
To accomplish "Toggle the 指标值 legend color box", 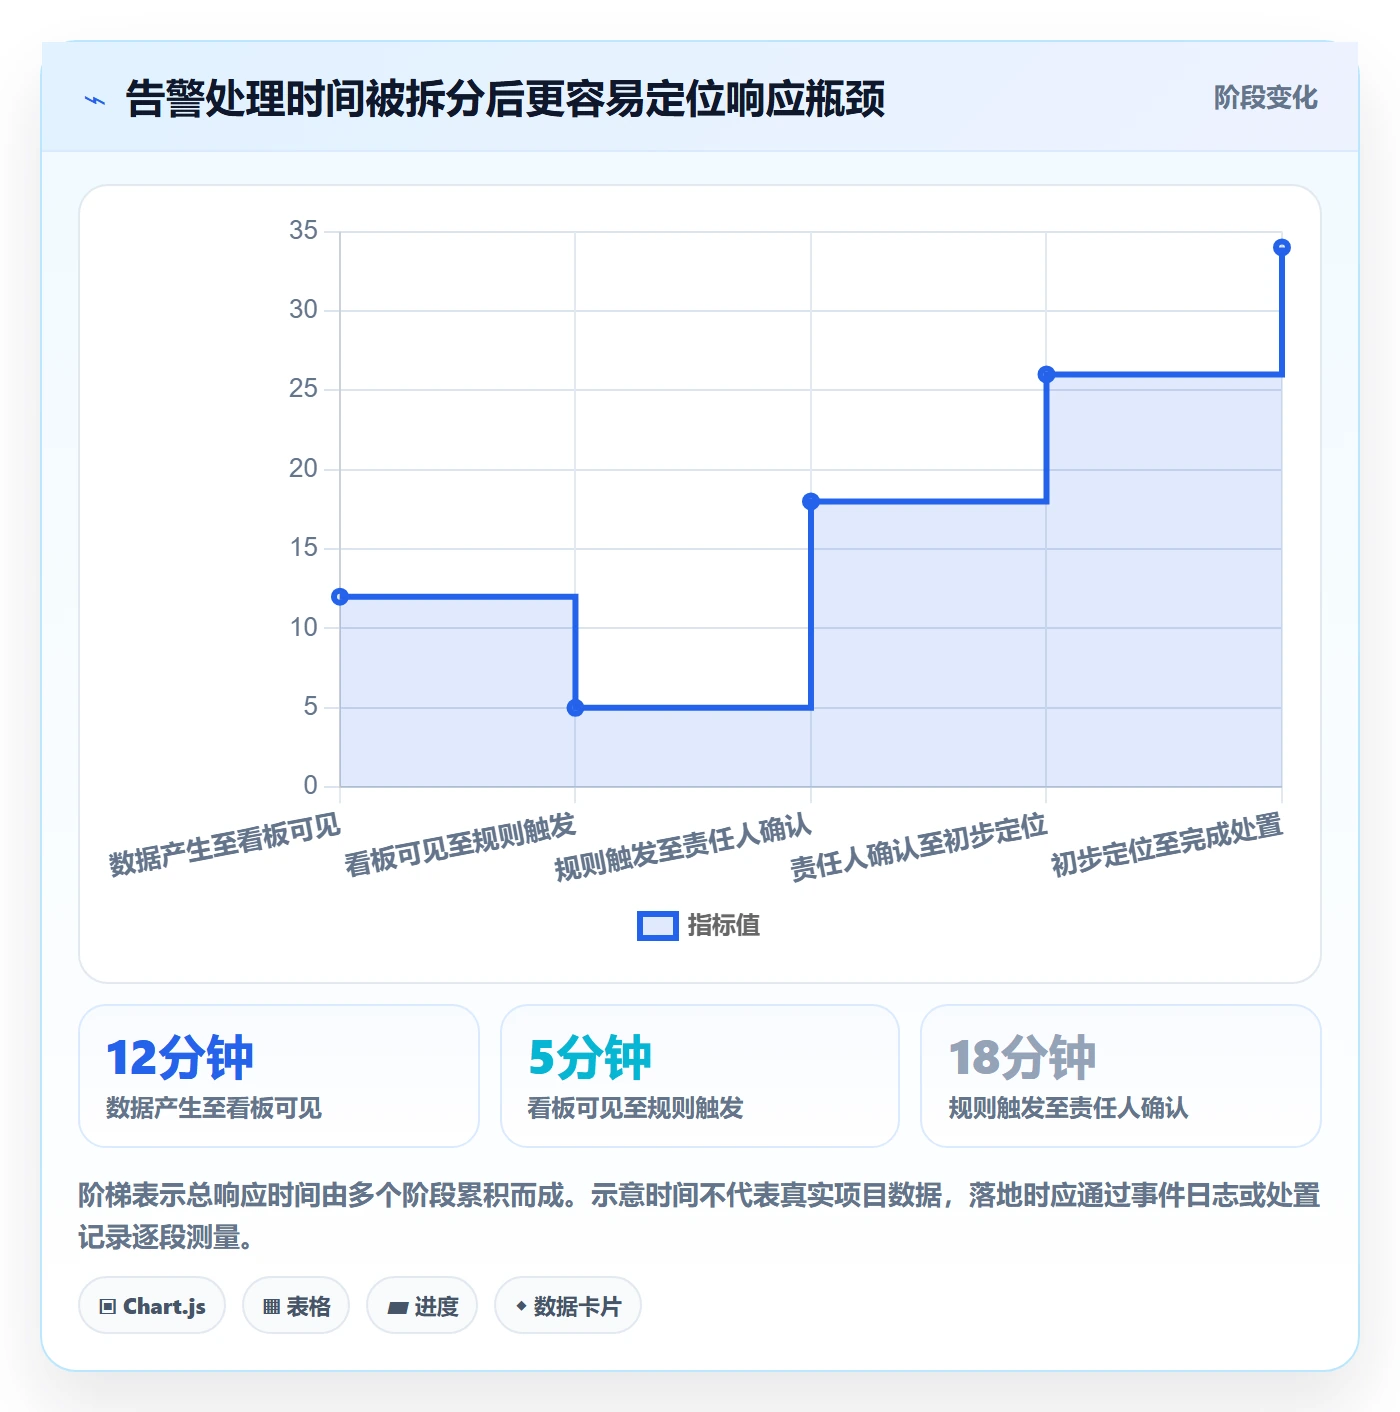I will 658,926.
